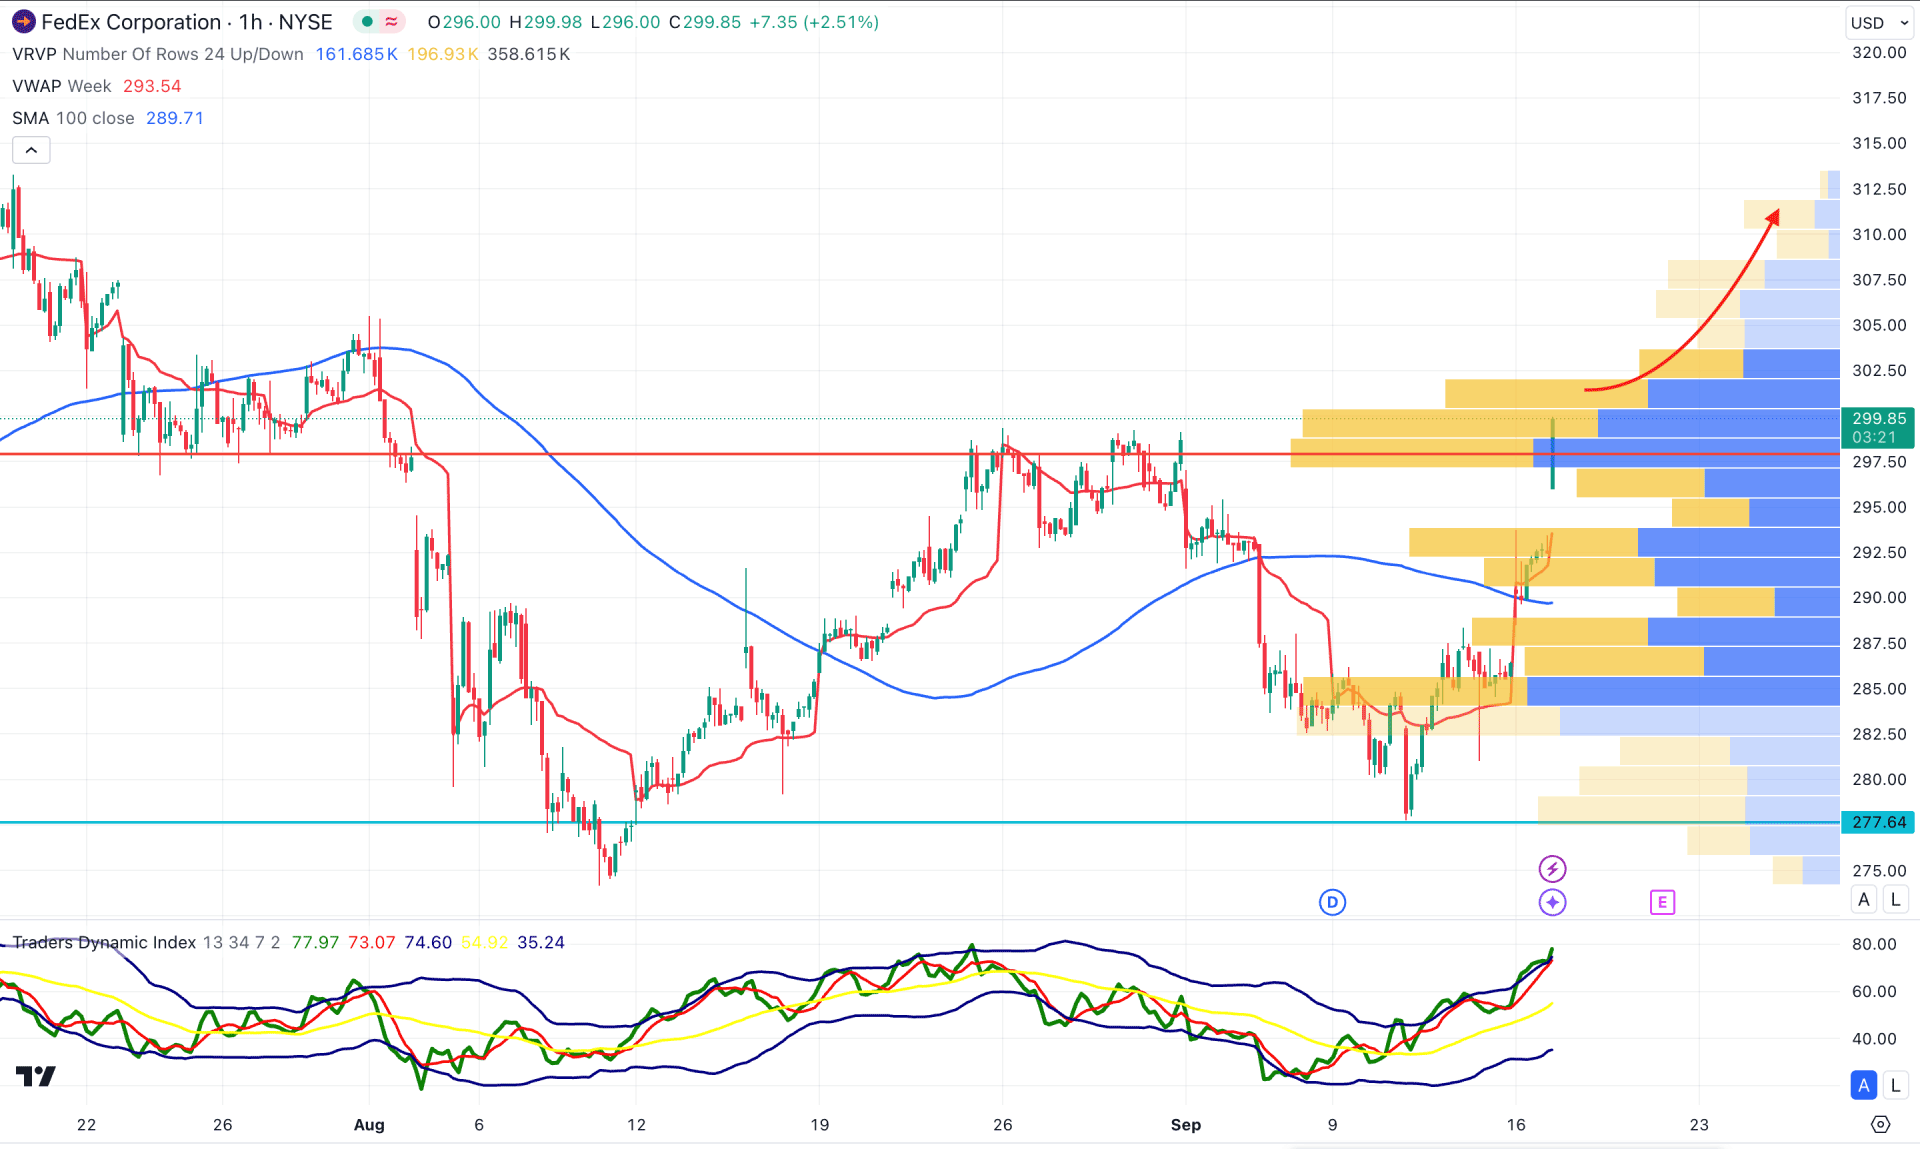Select the SMA 100 close indicator legend
The width and height of the screenshot is (1920, 1149).
73,118
